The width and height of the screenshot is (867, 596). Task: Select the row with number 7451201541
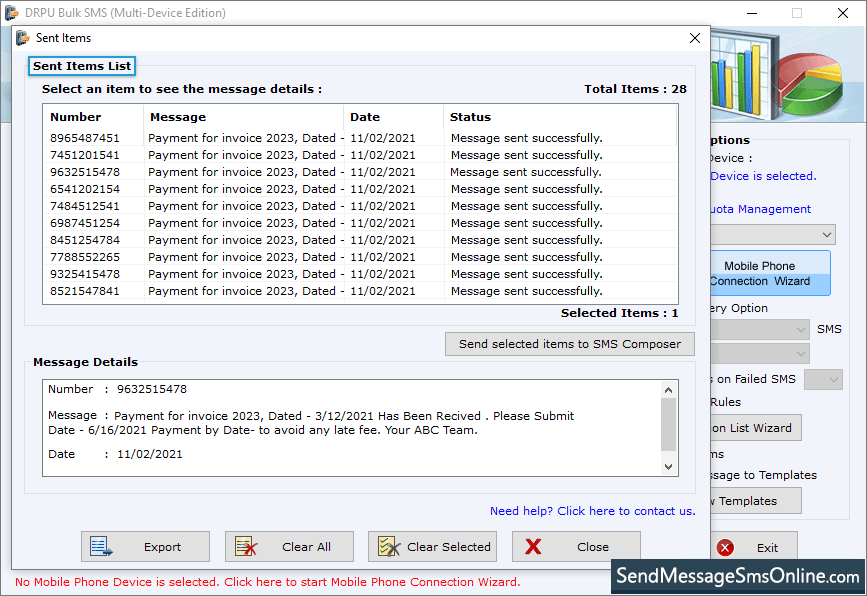360,155
